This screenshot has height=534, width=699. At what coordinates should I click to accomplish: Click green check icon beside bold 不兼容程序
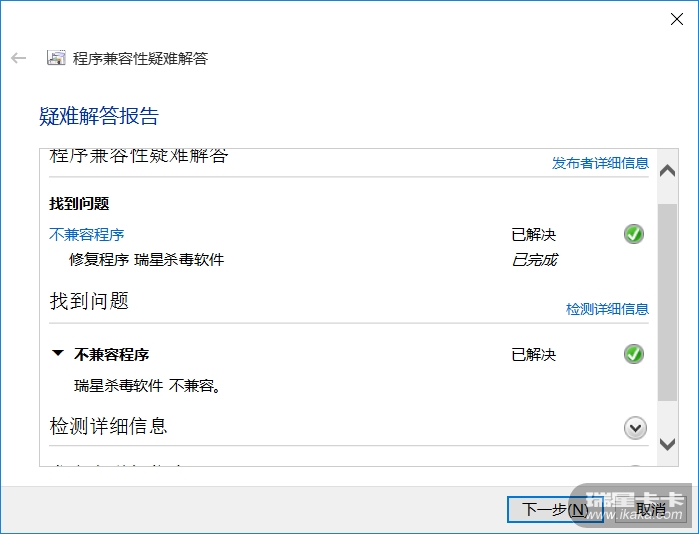pyautogui.click(x=633, y=354)
